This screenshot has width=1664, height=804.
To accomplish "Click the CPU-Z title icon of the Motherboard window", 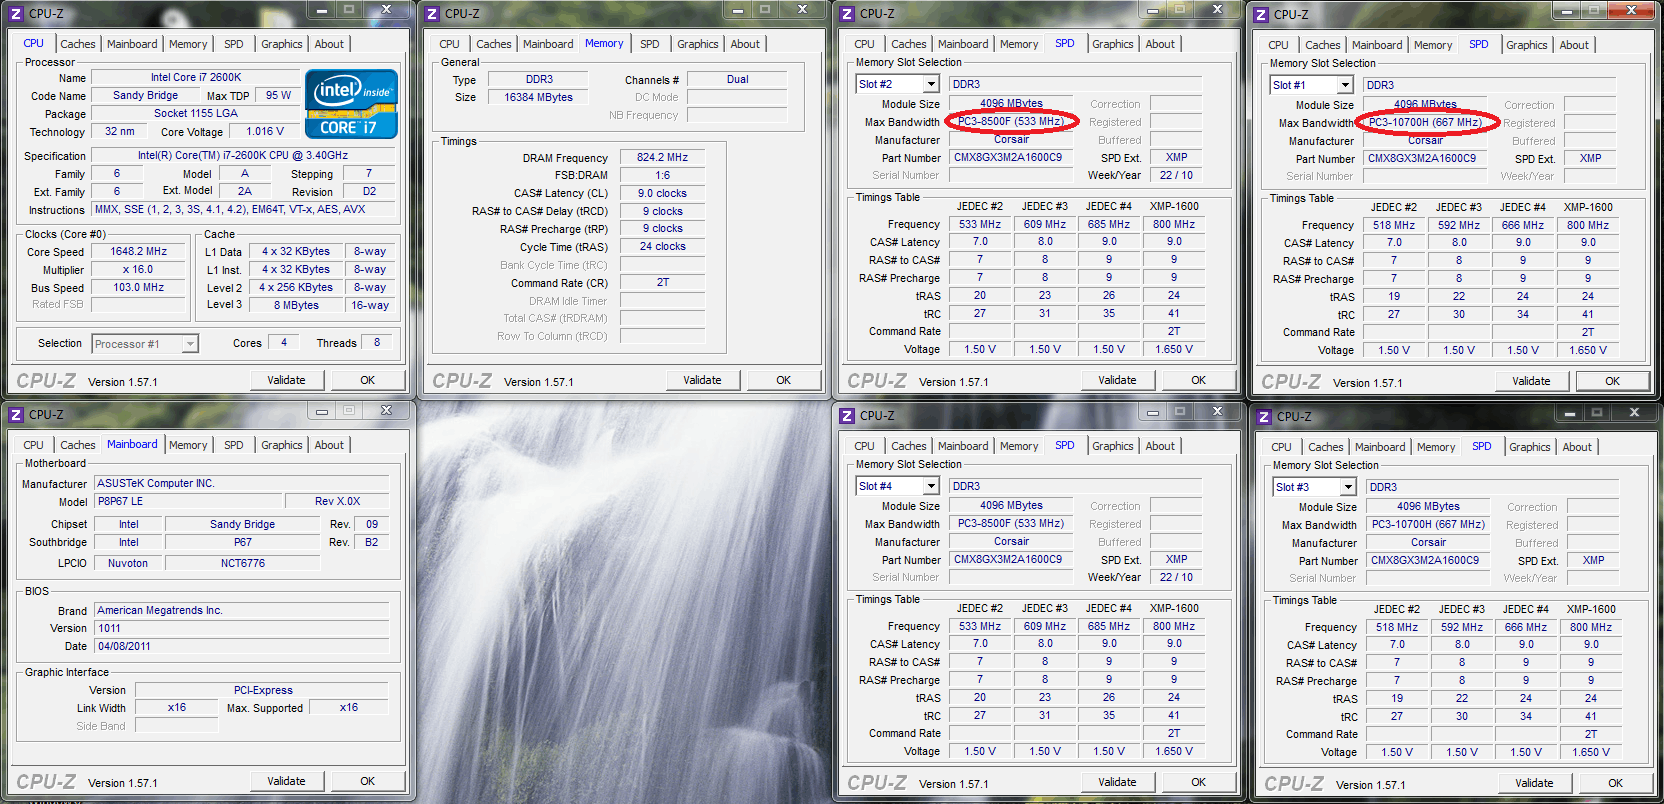I will 16,414.
